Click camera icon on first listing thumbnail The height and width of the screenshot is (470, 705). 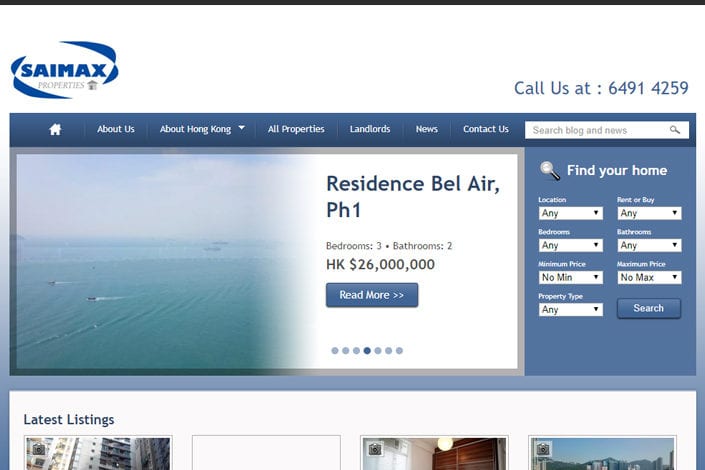coord(39,449)
